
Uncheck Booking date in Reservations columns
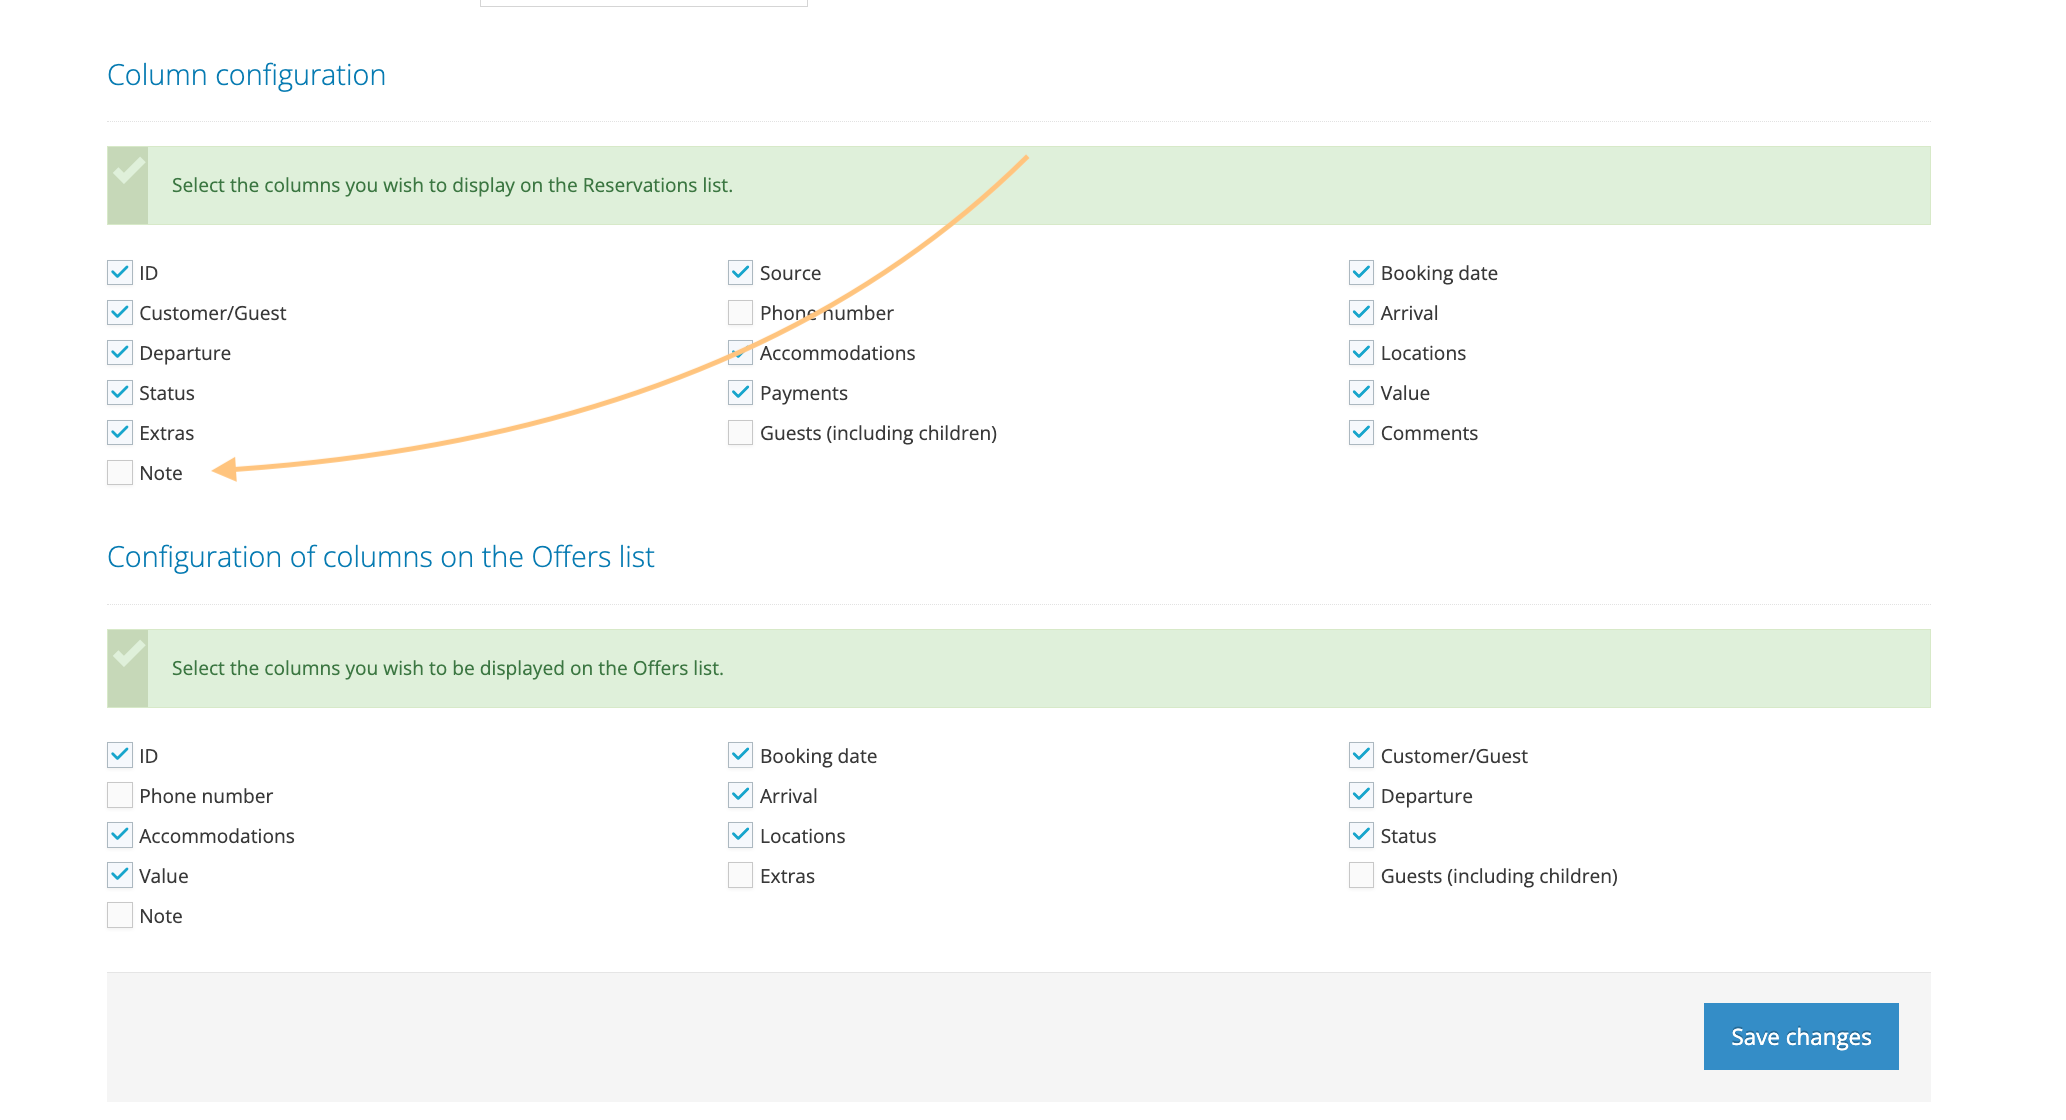point(1361,273)
